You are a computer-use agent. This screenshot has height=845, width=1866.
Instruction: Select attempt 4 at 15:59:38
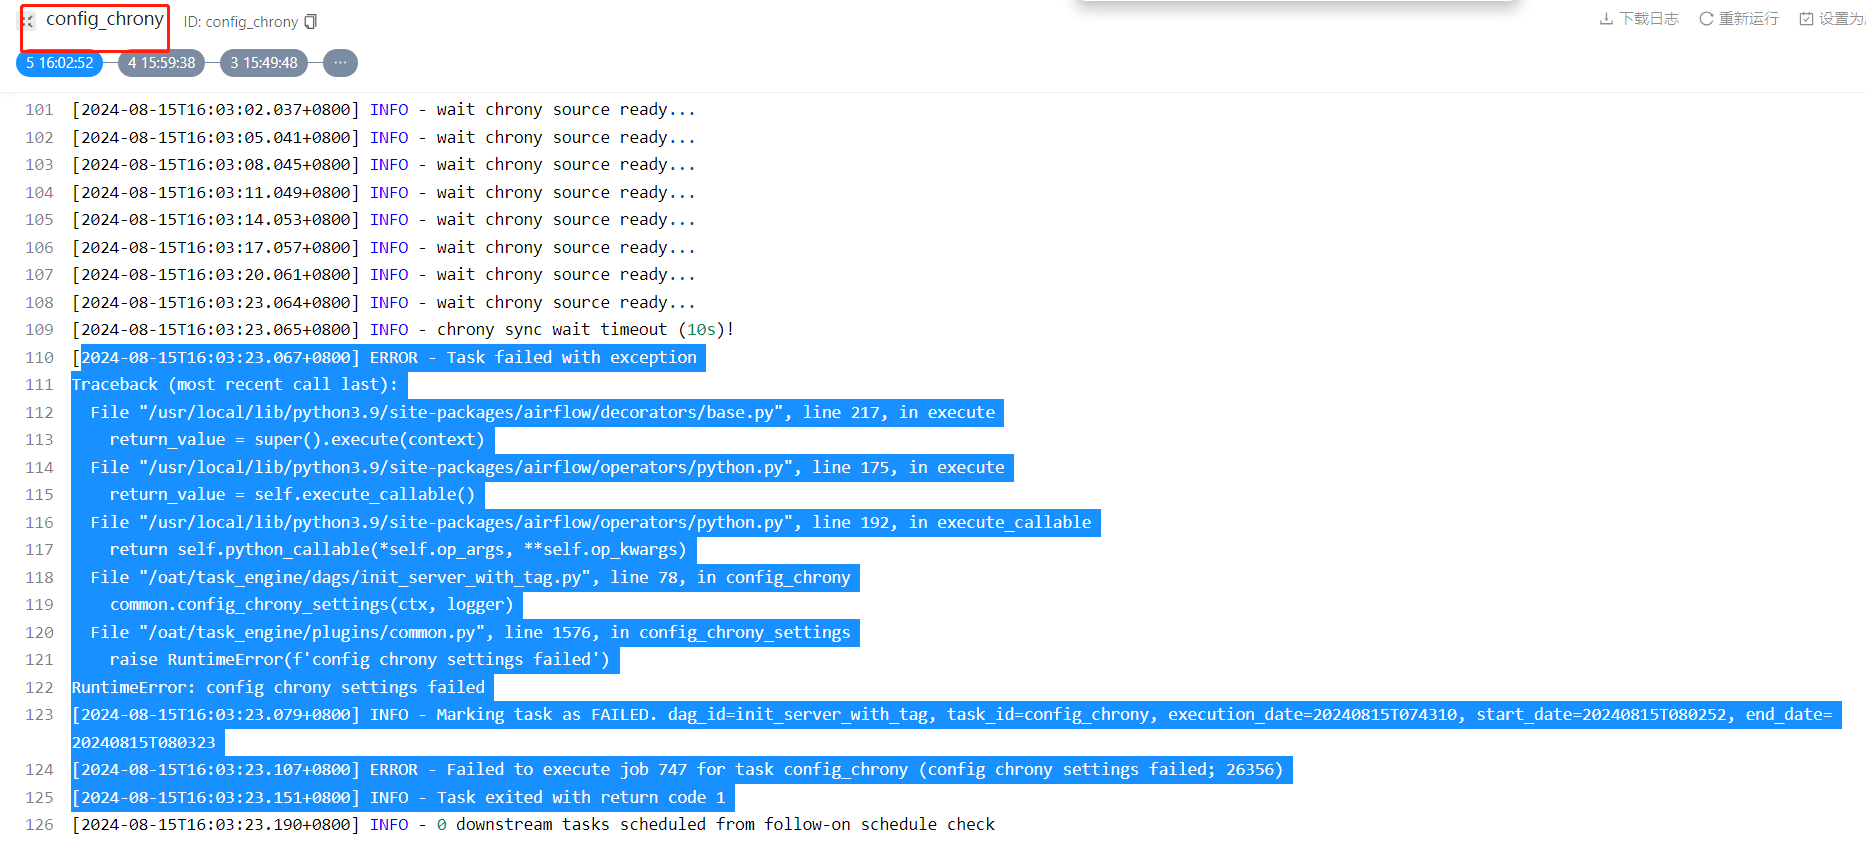click(162, 63)
